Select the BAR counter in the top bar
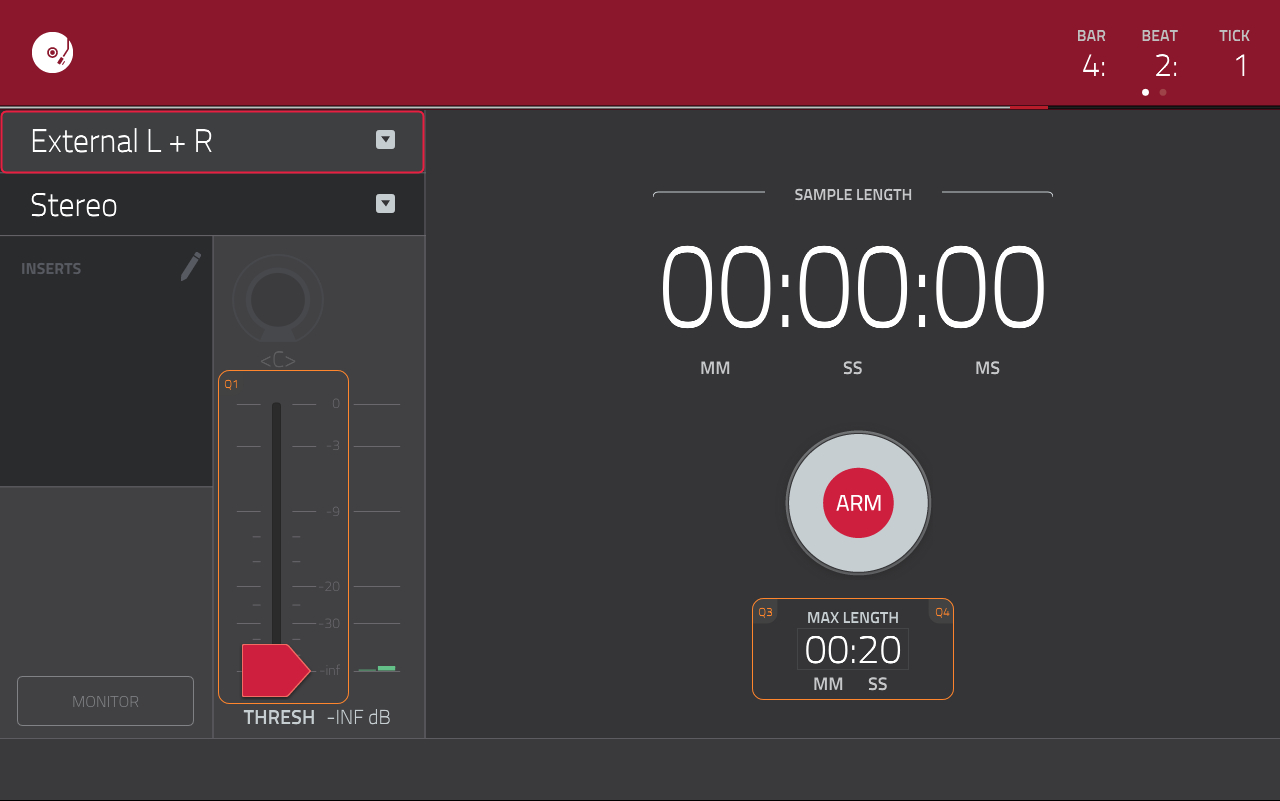Image resolution: width=1280 pixels, height=801 pixels. pyautogui.click(x=1092, y=65)
